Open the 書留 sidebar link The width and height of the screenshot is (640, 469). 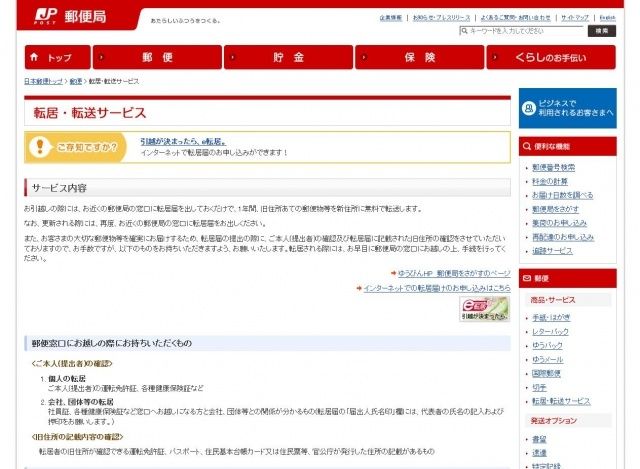(539, 439)
